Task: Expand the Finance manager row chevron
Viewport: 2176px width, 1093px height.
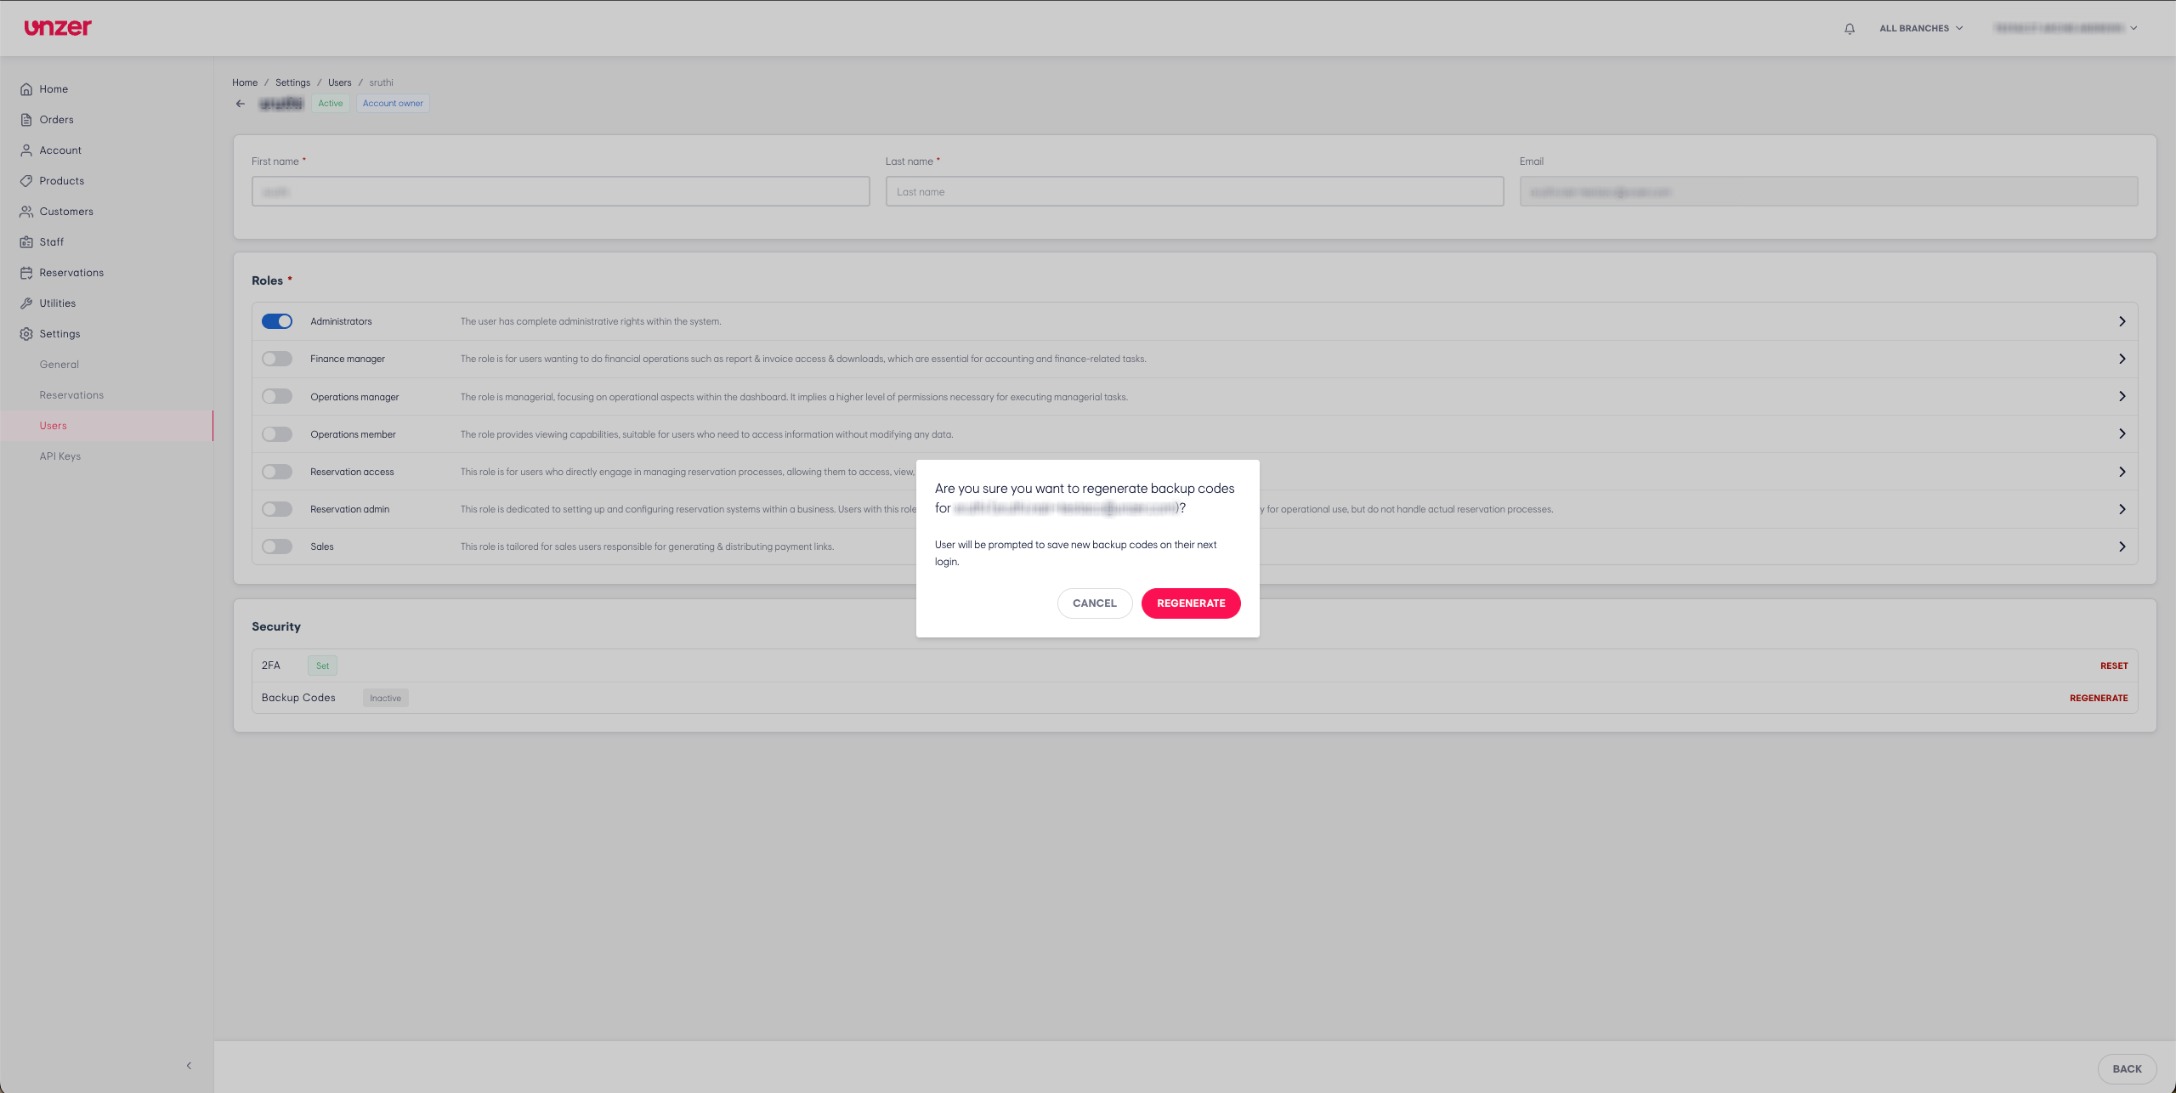Action: 2121,359
